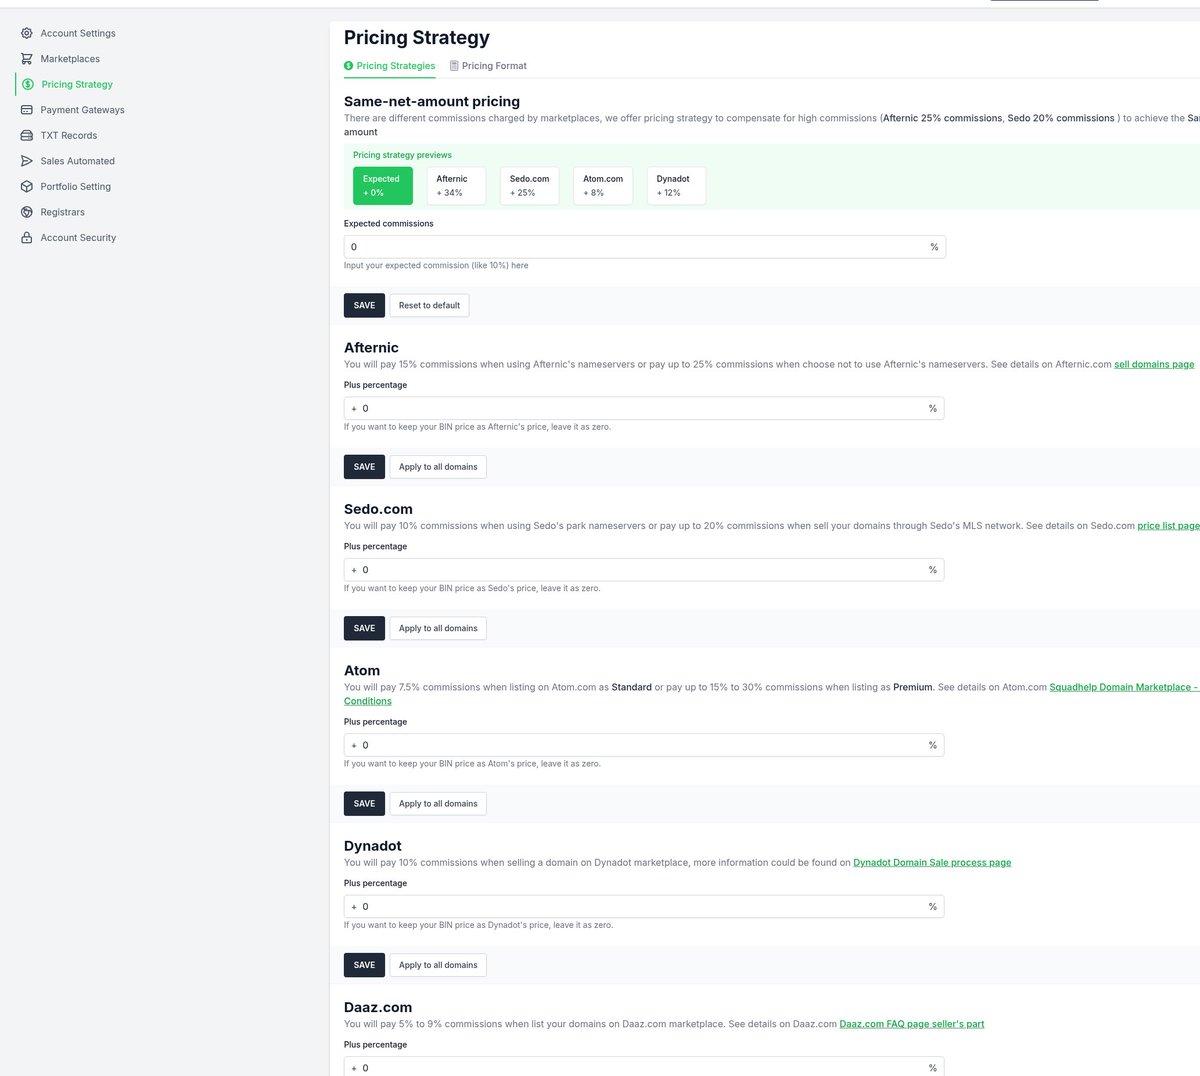
Task: Save the expected commissions setting
Action: pos(364,305)
